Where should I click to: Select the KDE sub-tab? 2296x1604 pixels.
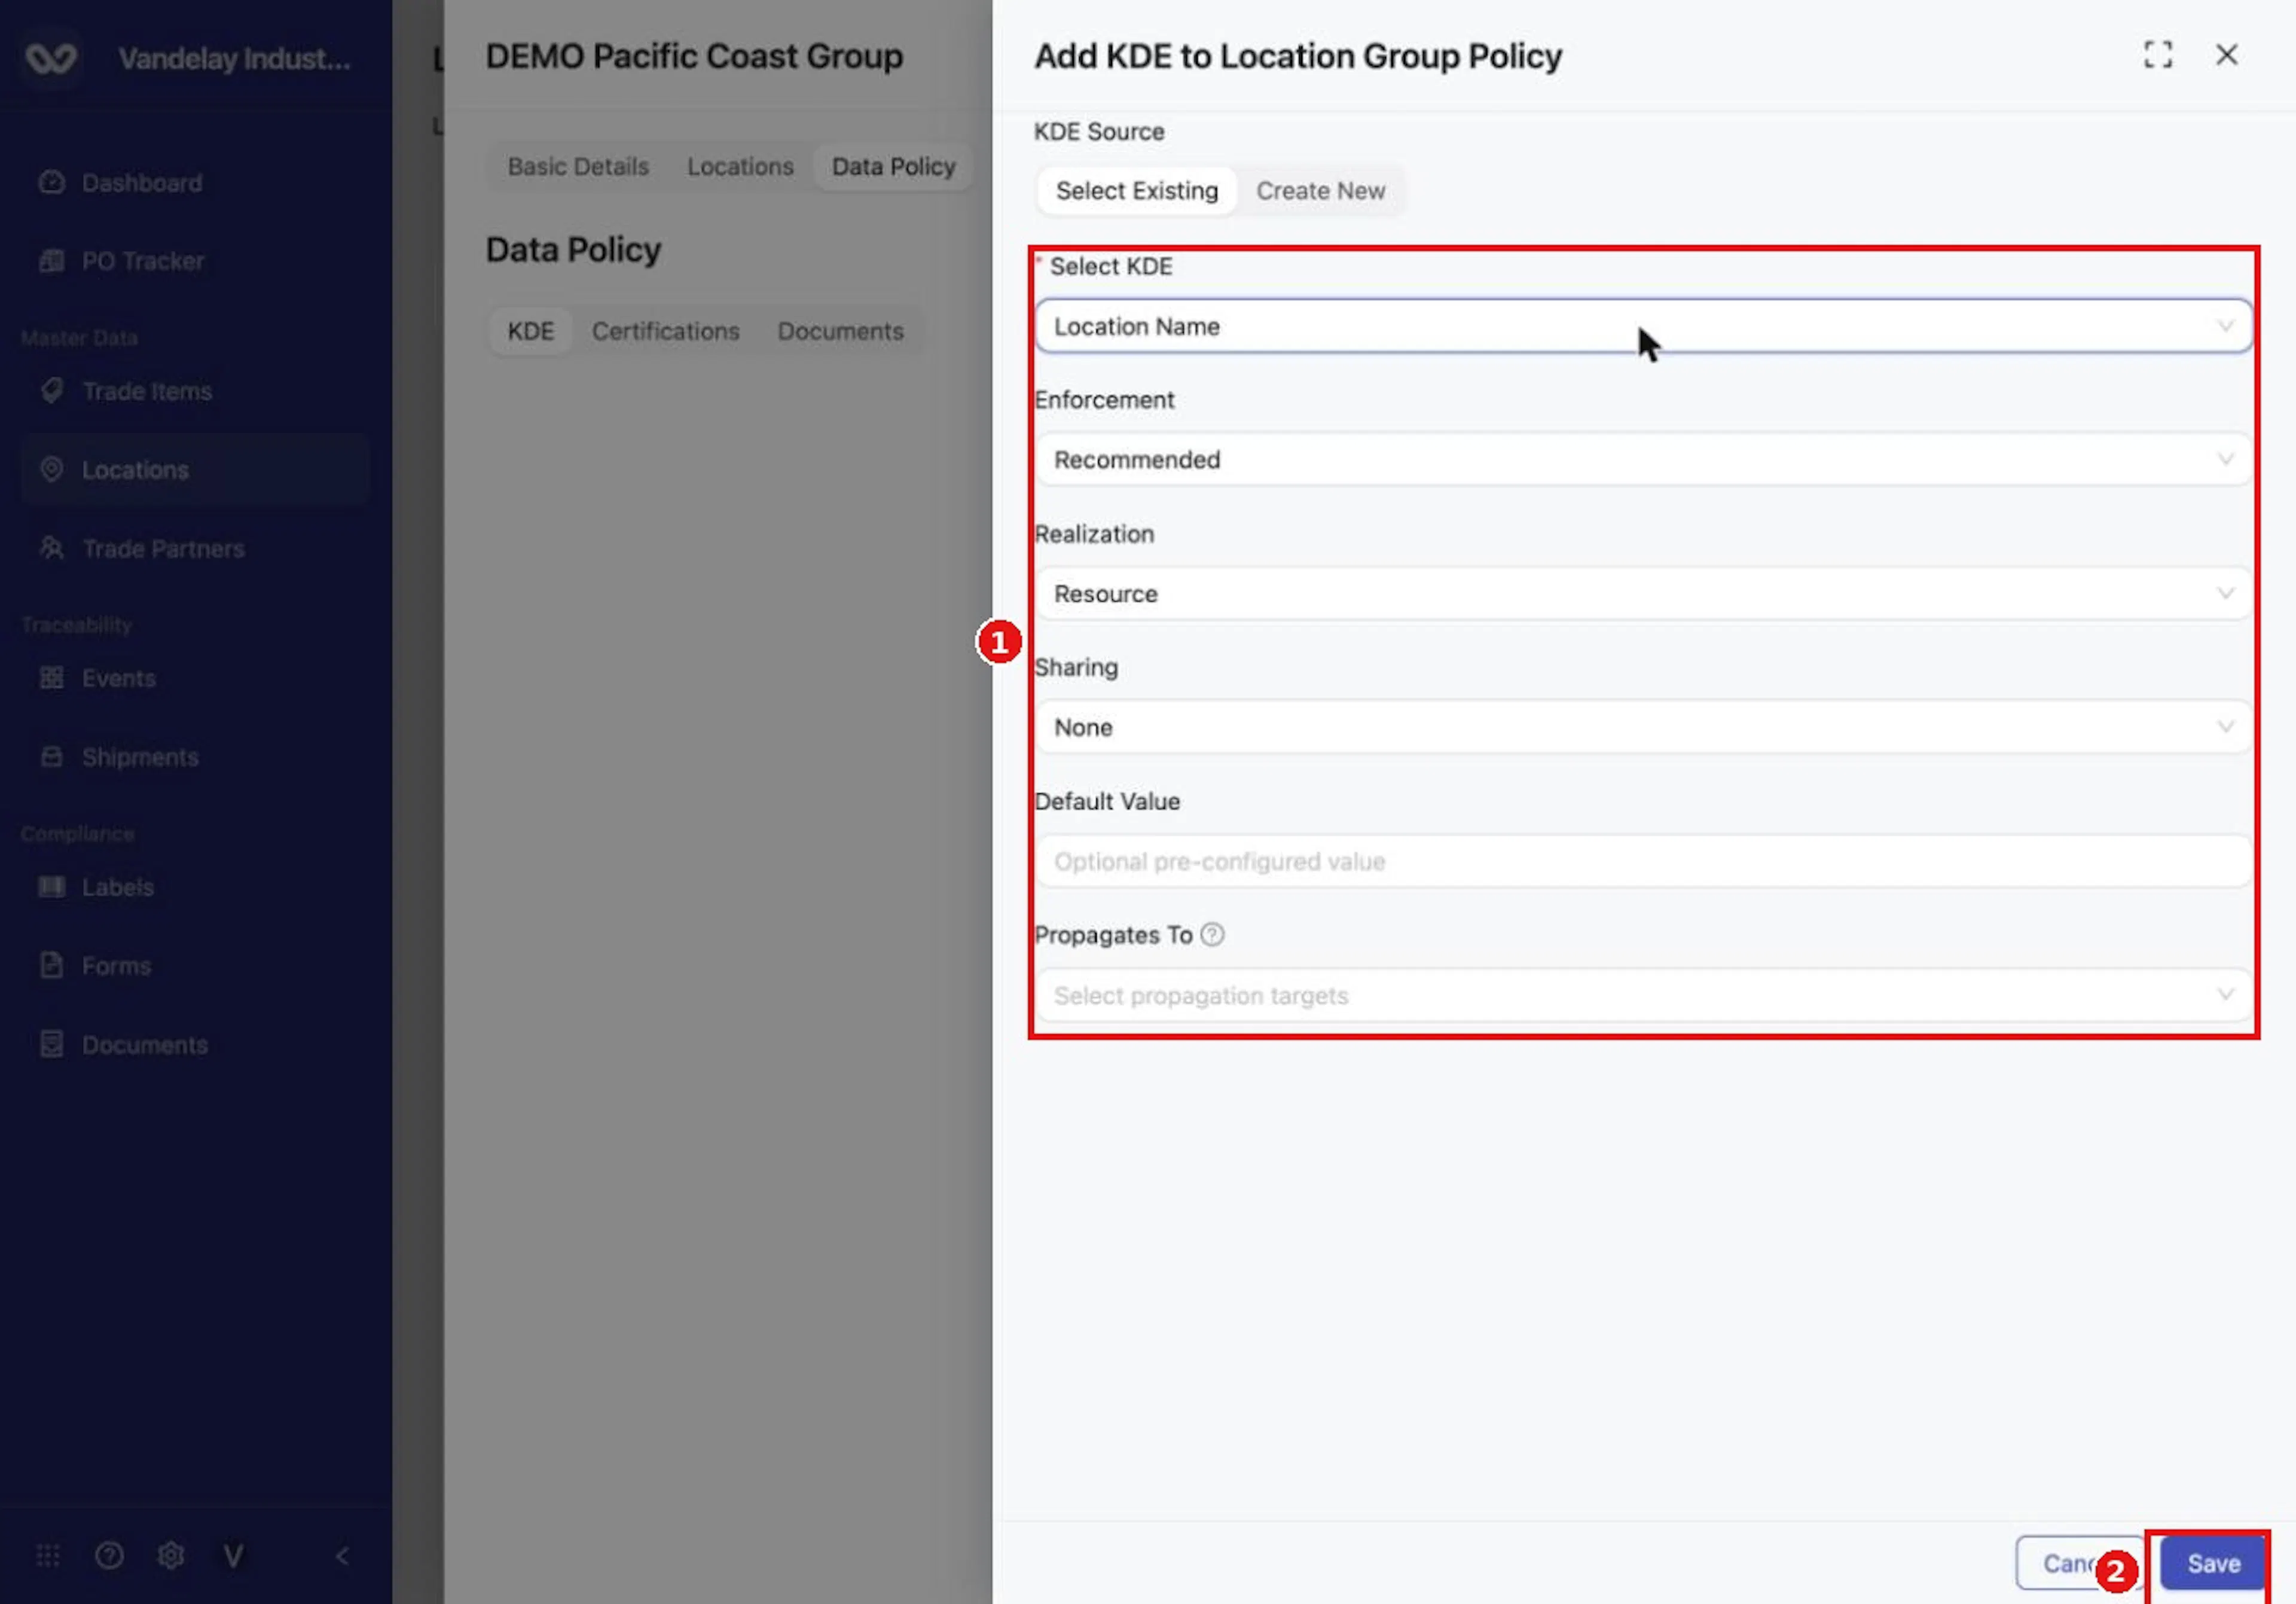coord(530,331)
